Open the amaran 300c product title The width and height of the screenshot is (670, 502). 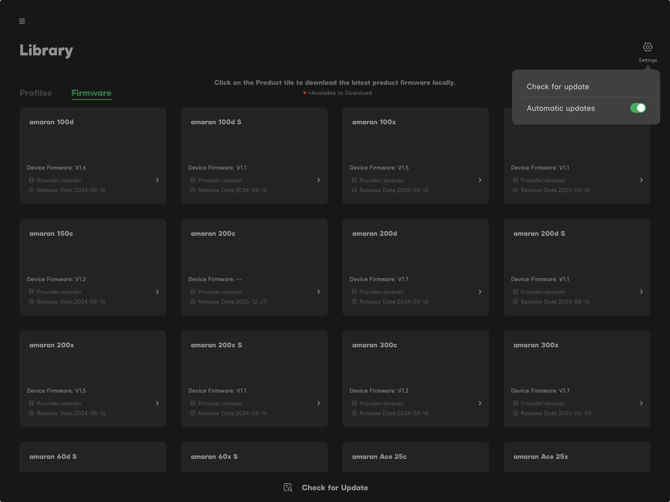click(374, 345)
